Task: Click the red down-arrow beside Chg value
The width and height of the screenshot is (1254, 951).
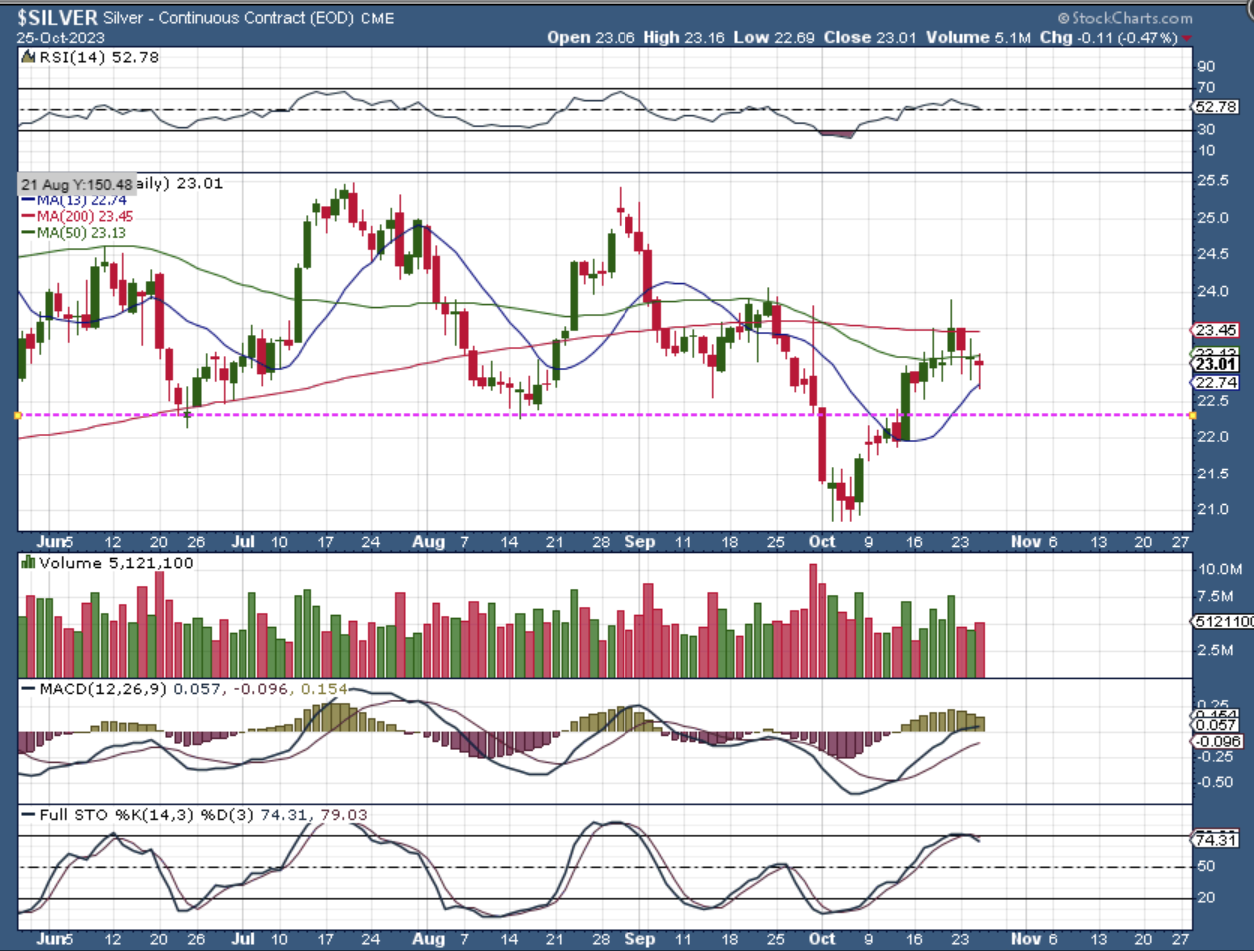Action: 1187,37
